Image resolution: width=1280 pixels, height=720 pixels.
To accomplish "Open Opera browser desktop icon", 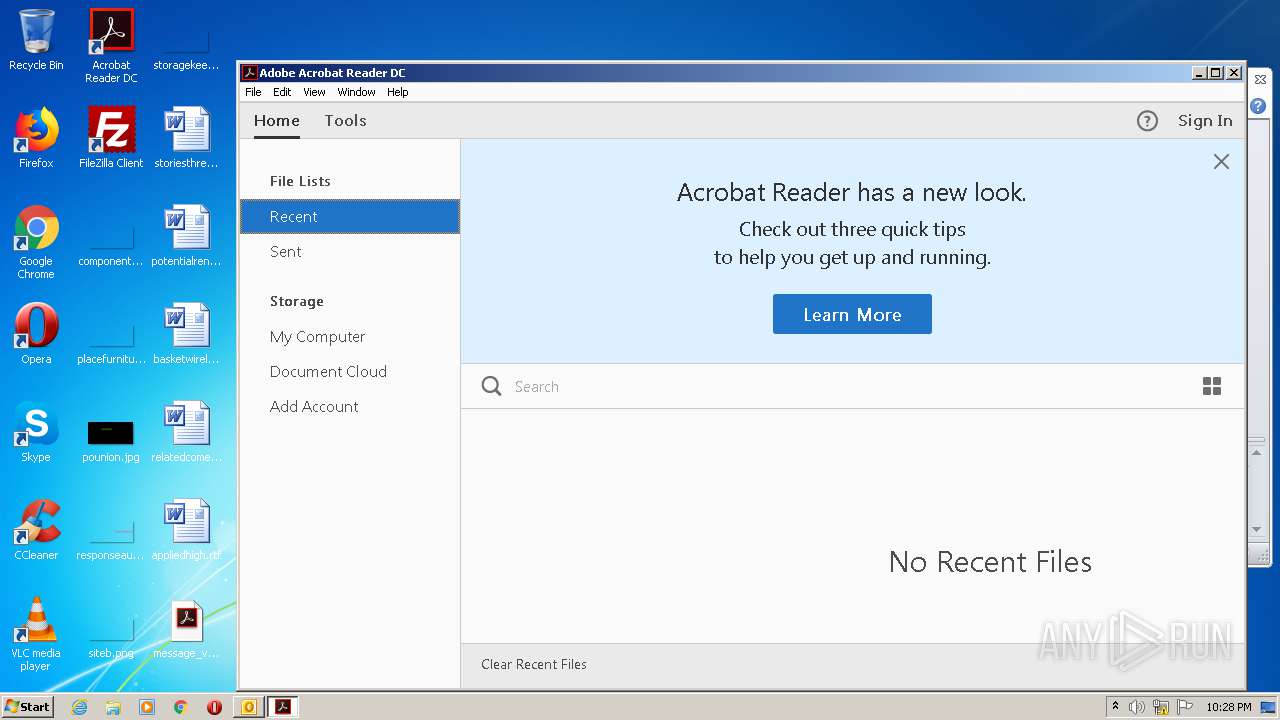I will pos(36,333).
